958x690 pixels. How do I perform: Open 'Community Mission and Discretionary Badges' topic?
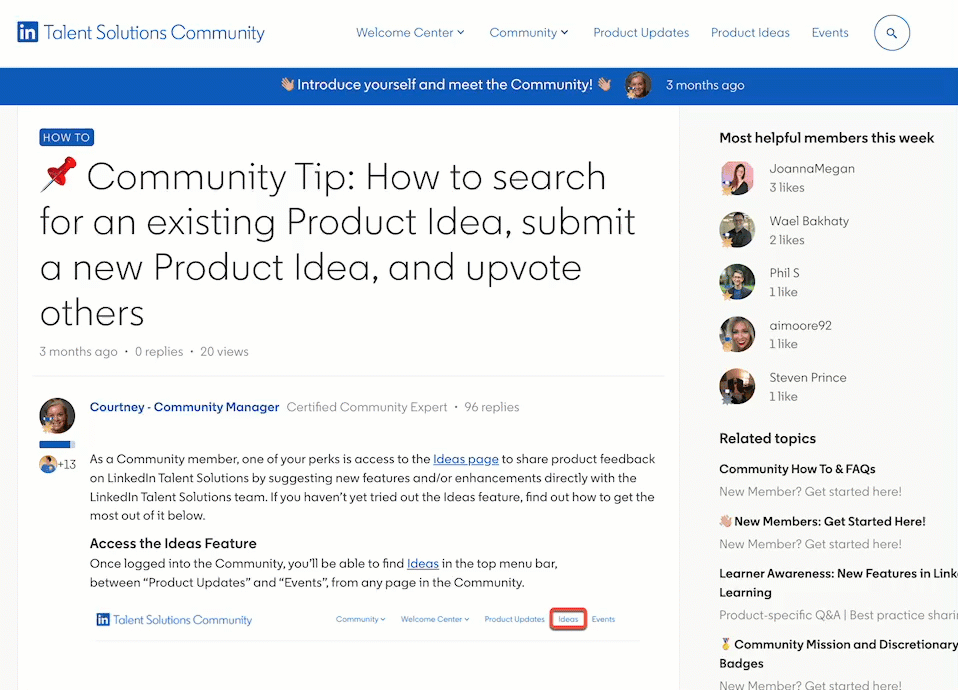point(838,653)
